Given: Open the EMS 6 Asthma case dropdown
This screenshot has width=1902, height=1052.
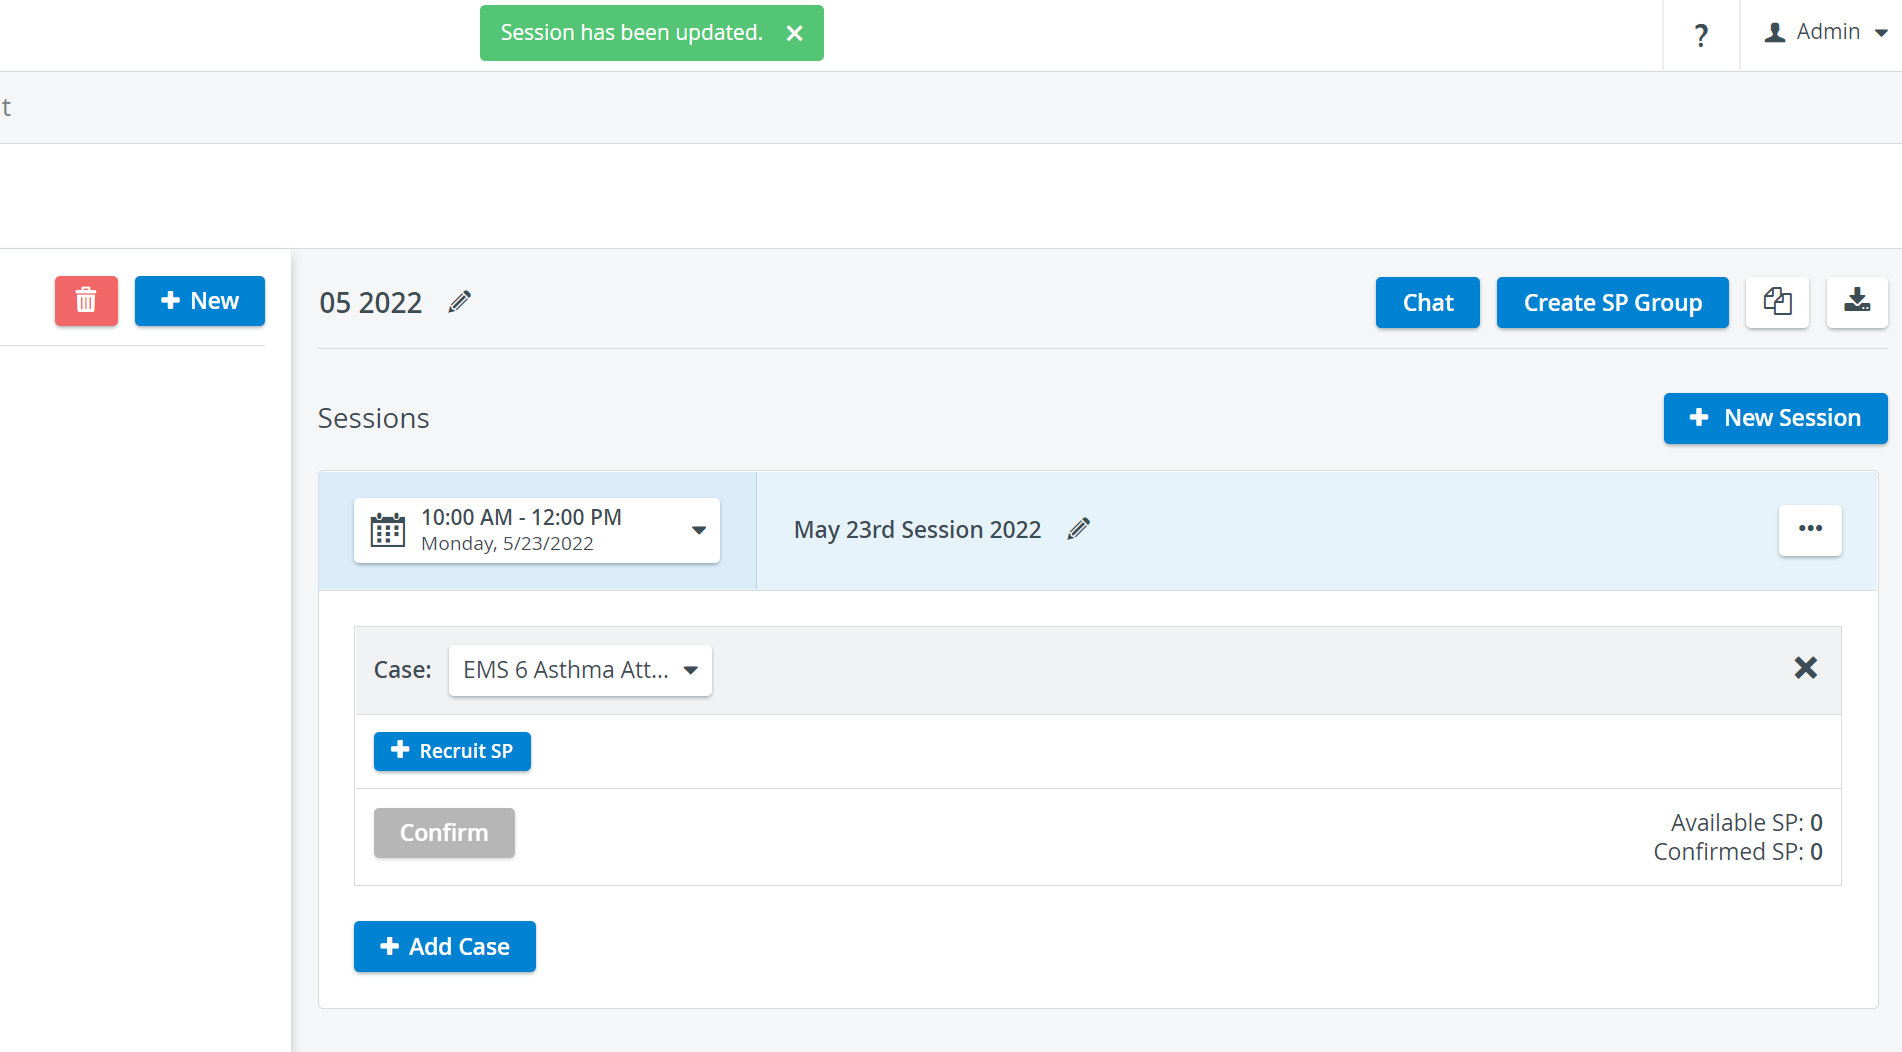Looking at the screenshot, I should [580, 670].
